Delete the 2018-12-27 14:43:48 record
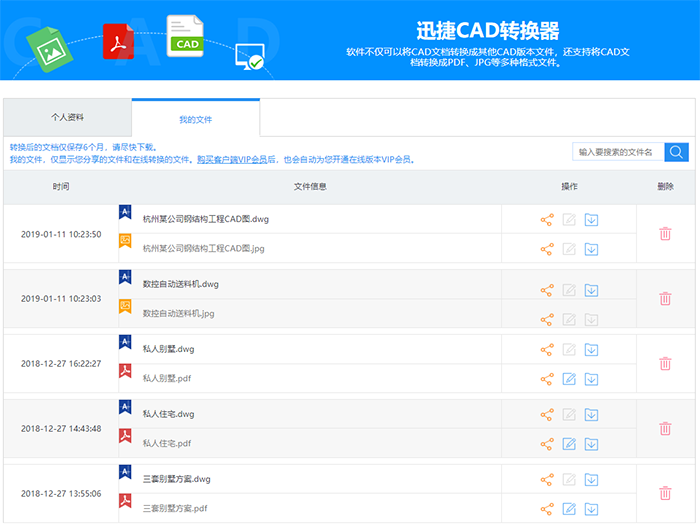This screenshot has height=526, width=700. click(x=665, y=429)
